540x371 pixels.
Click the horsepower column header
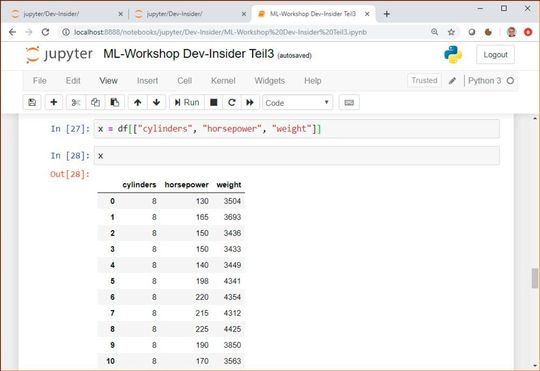coord(187,185)
